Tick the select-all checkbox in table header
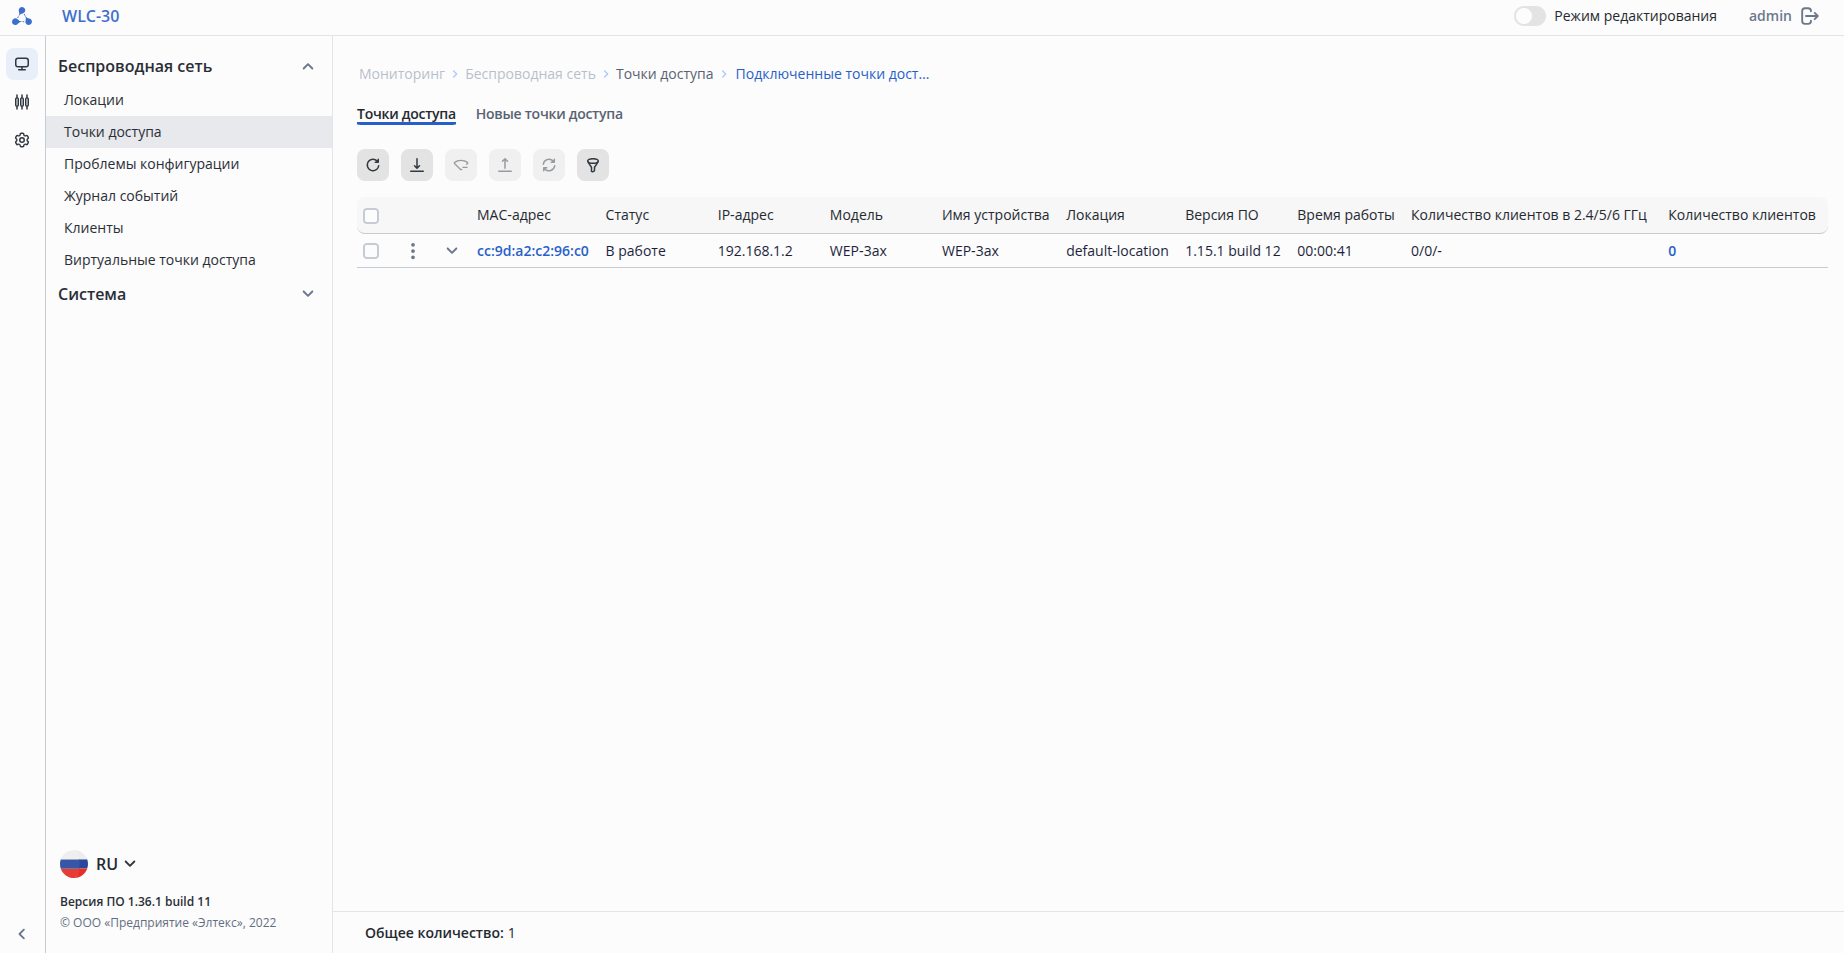Viewport: 1844px width, 953px height. (x=371, y=216)
